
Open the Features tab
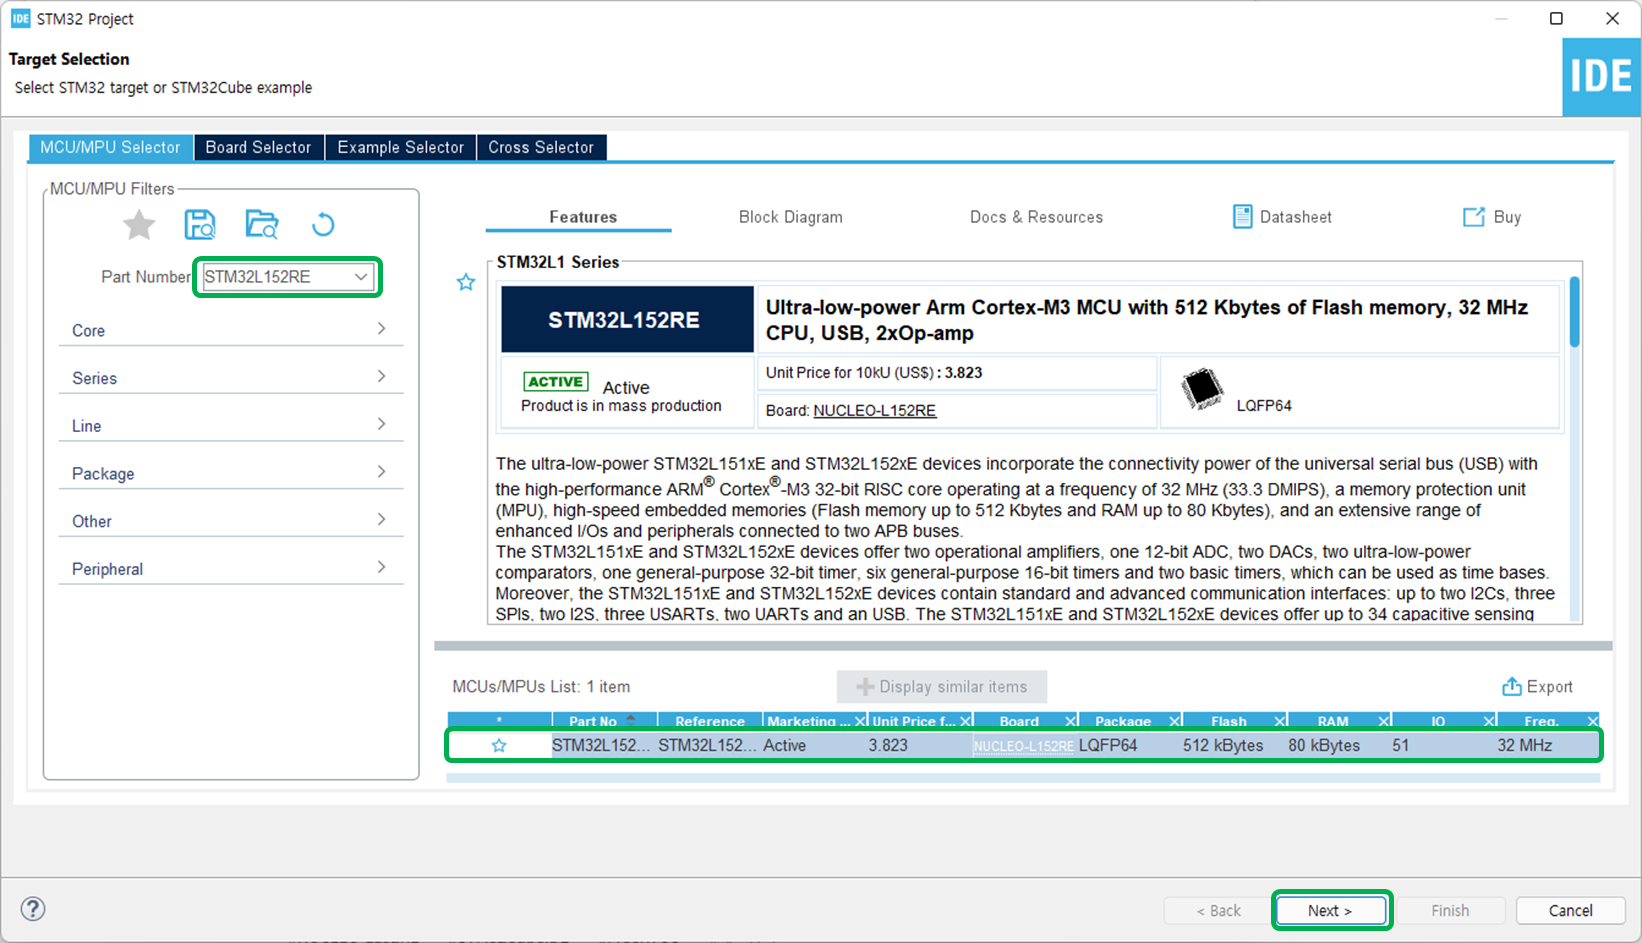point(583,217)
